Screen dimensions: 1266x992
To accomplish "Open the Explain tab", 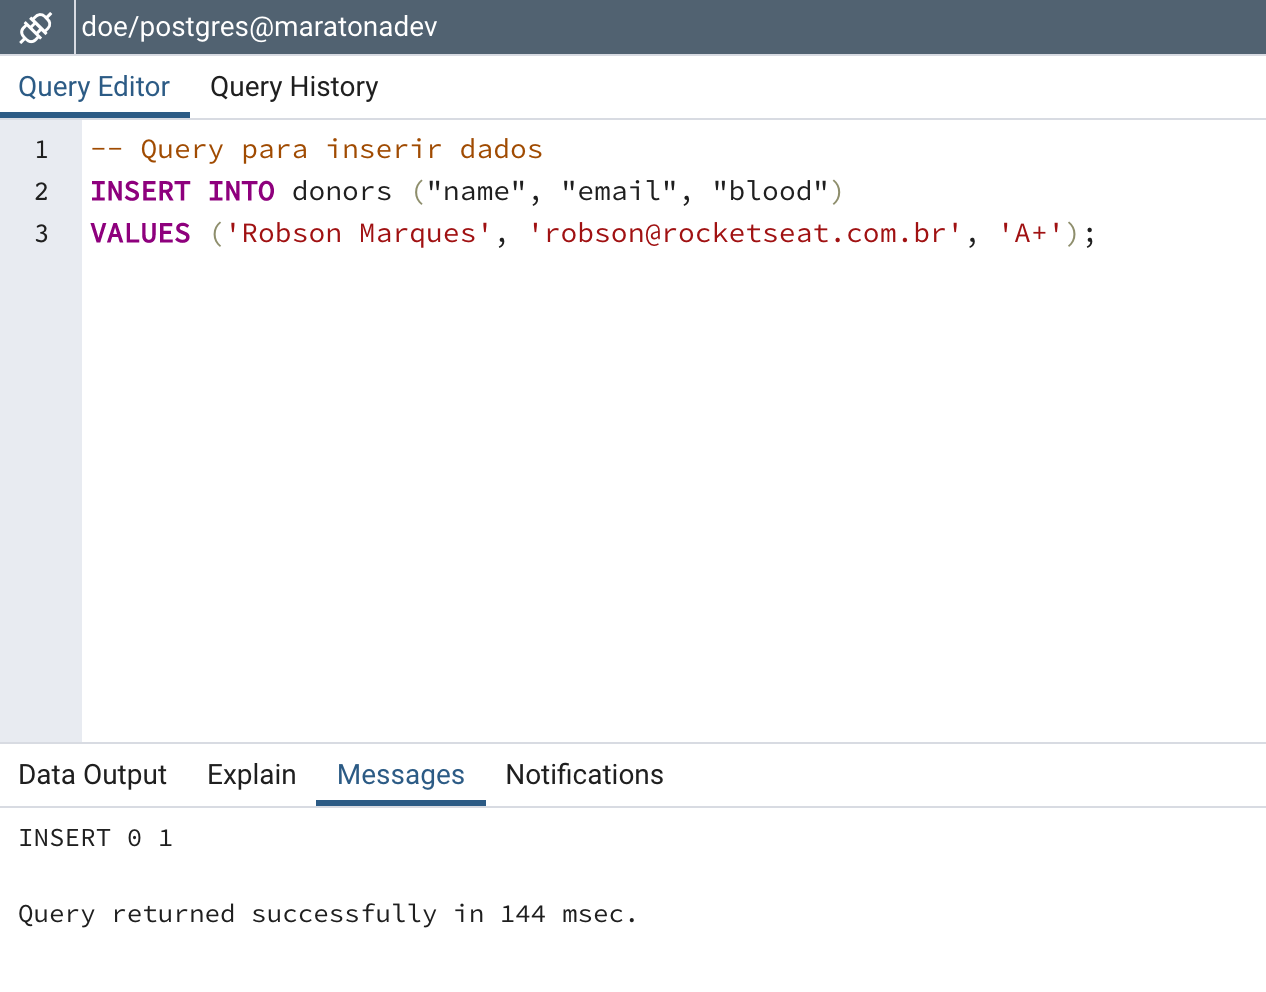I will click(251, 775).
